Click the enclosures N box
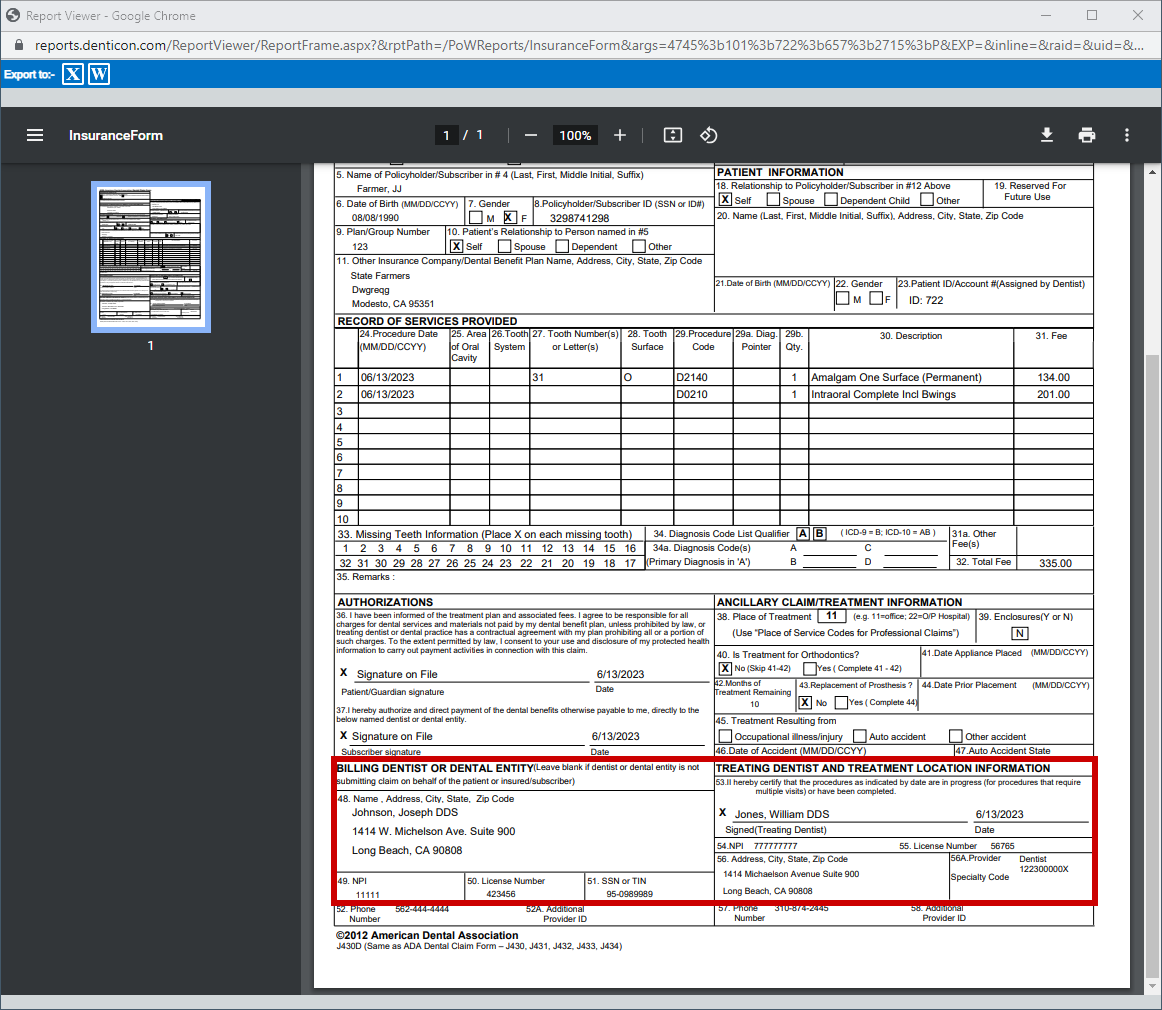The image size is (1162, 1010). [x=1020, y=633]
